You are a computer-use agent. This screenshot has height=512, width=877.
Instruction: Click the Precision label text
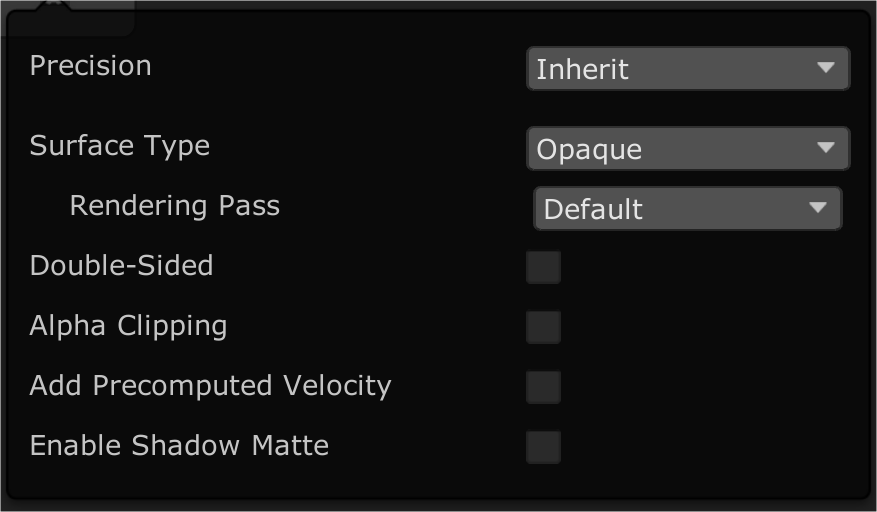[x=90, y=66]
